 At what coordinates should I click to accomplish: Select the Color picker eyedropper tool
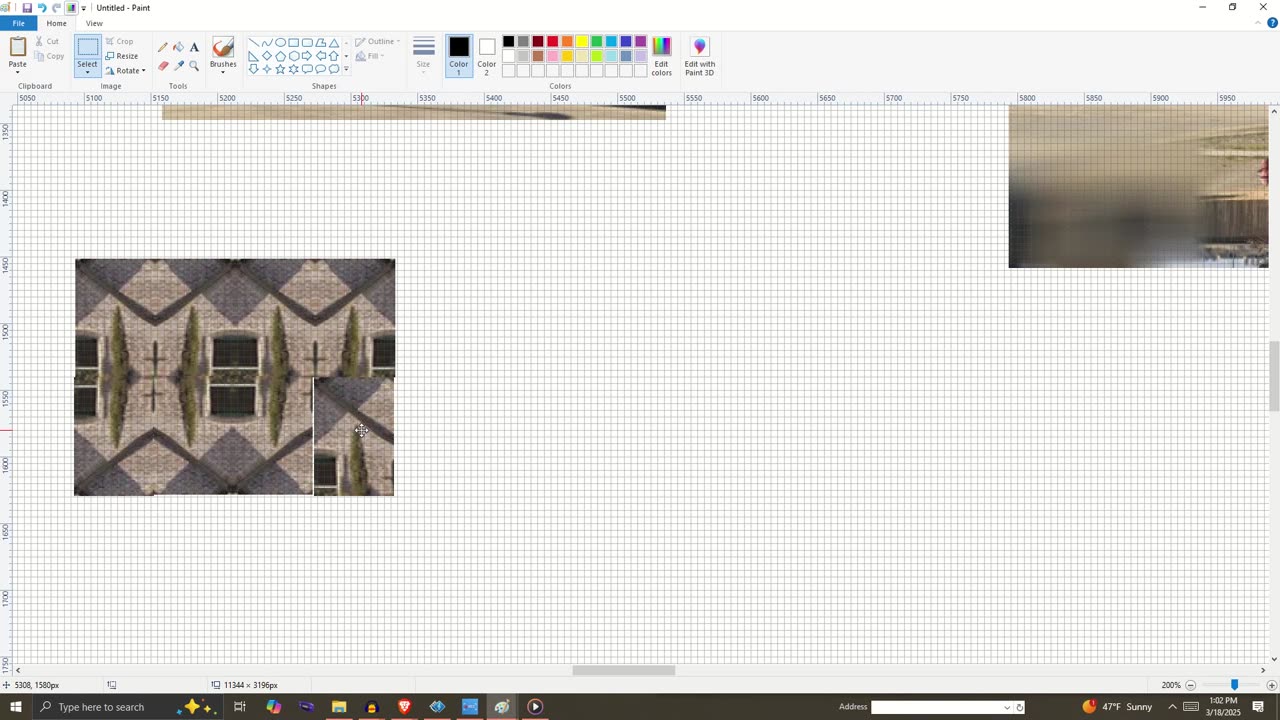(x=178, y=66)
